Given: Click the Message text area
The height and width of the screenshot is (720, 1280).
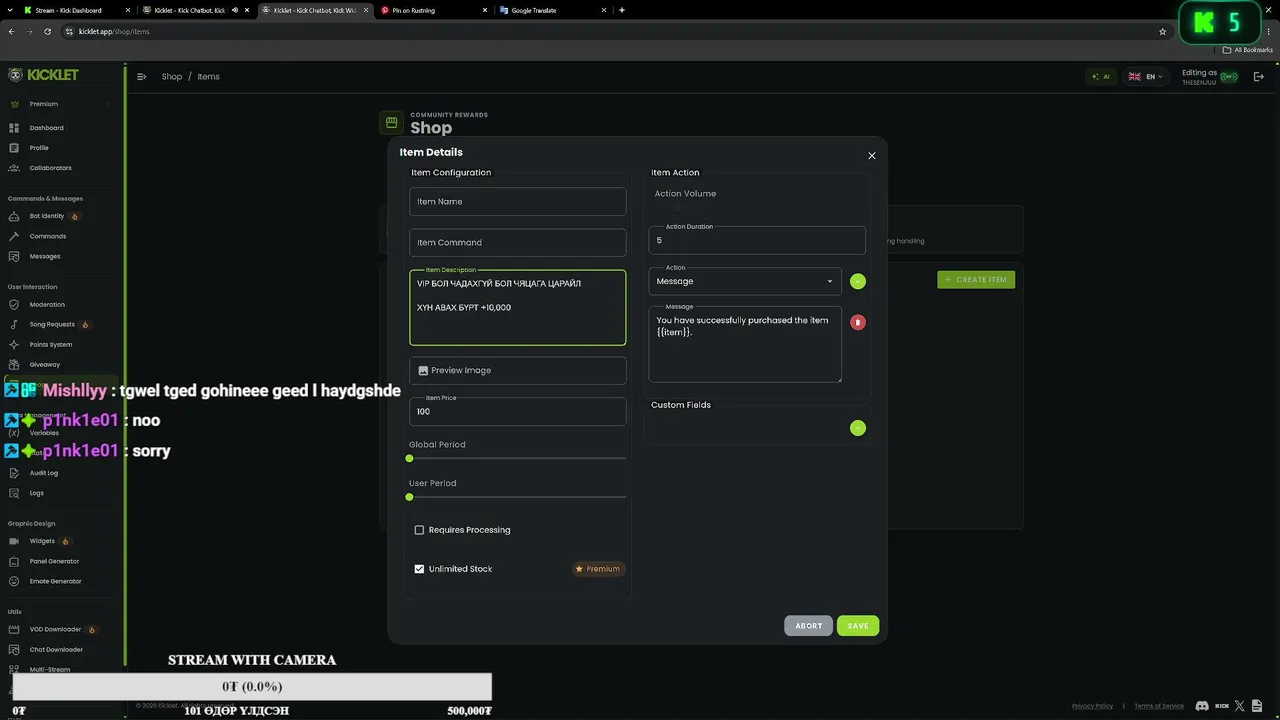Looking at the screenshot, I should 745,345.
